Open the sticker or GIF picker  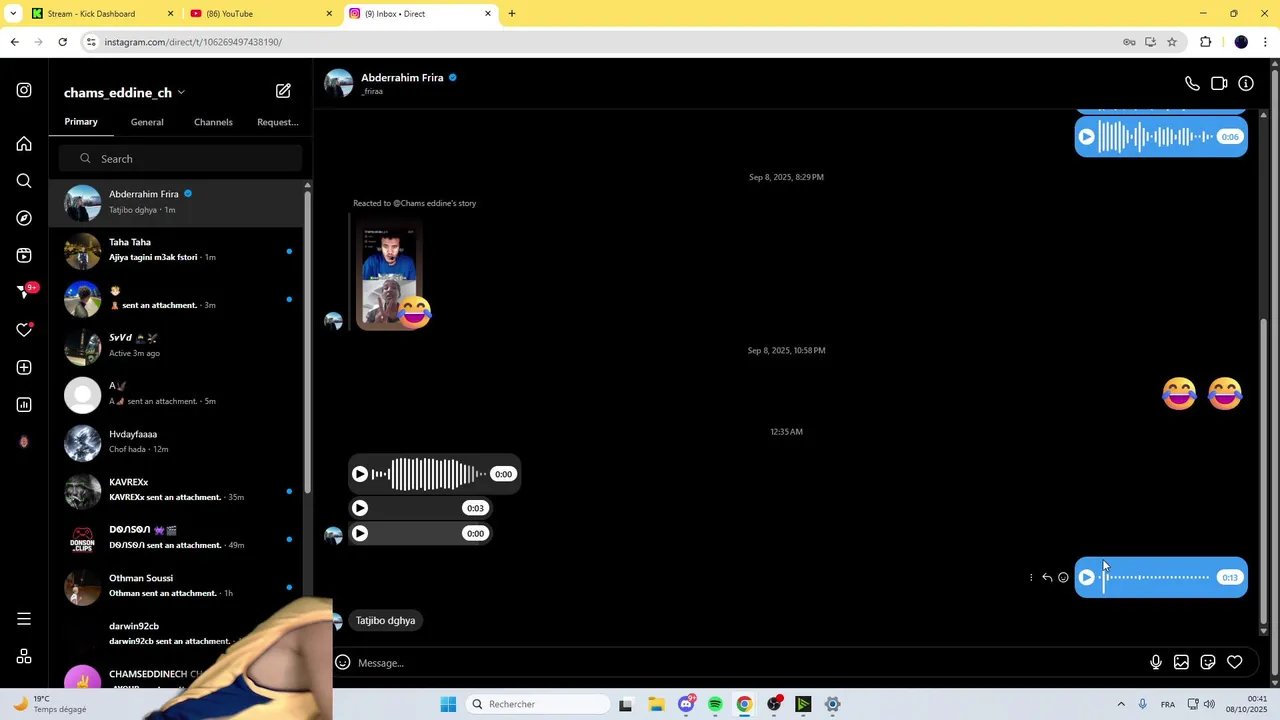click(x=1208, y=662)
